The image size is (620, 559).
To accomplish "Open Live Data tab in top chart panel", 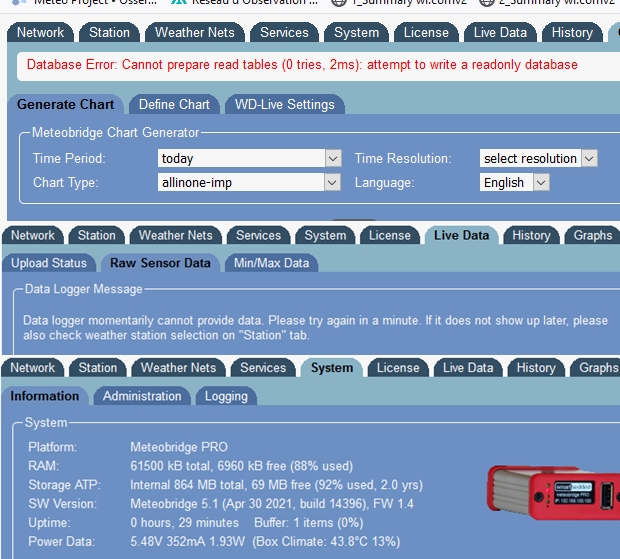I will [500, 32].
